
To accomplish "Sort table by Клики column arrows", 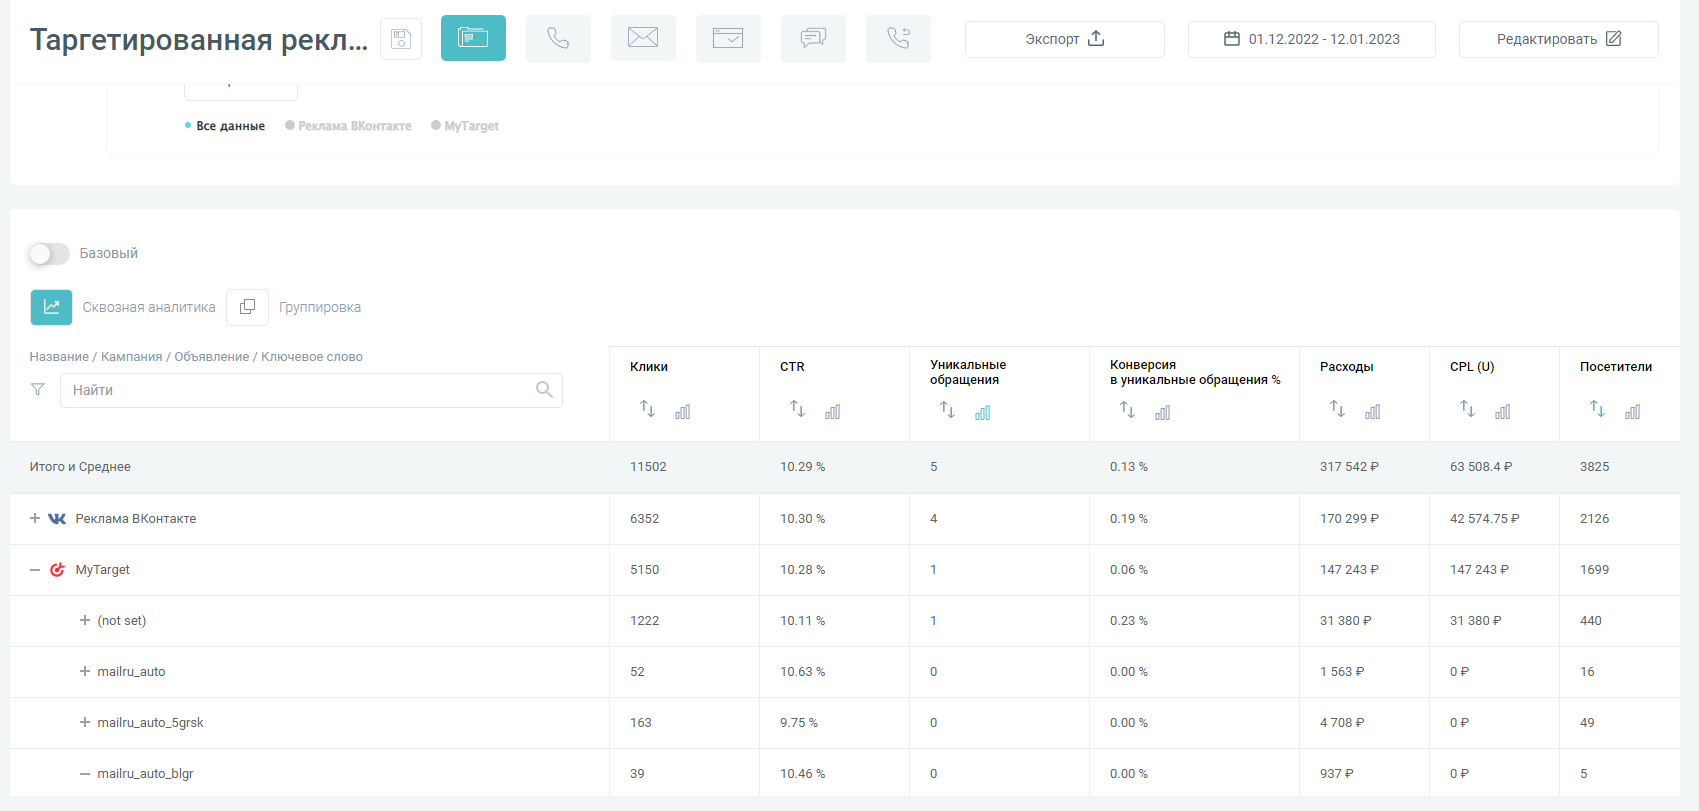I will [x=647, y=409].
